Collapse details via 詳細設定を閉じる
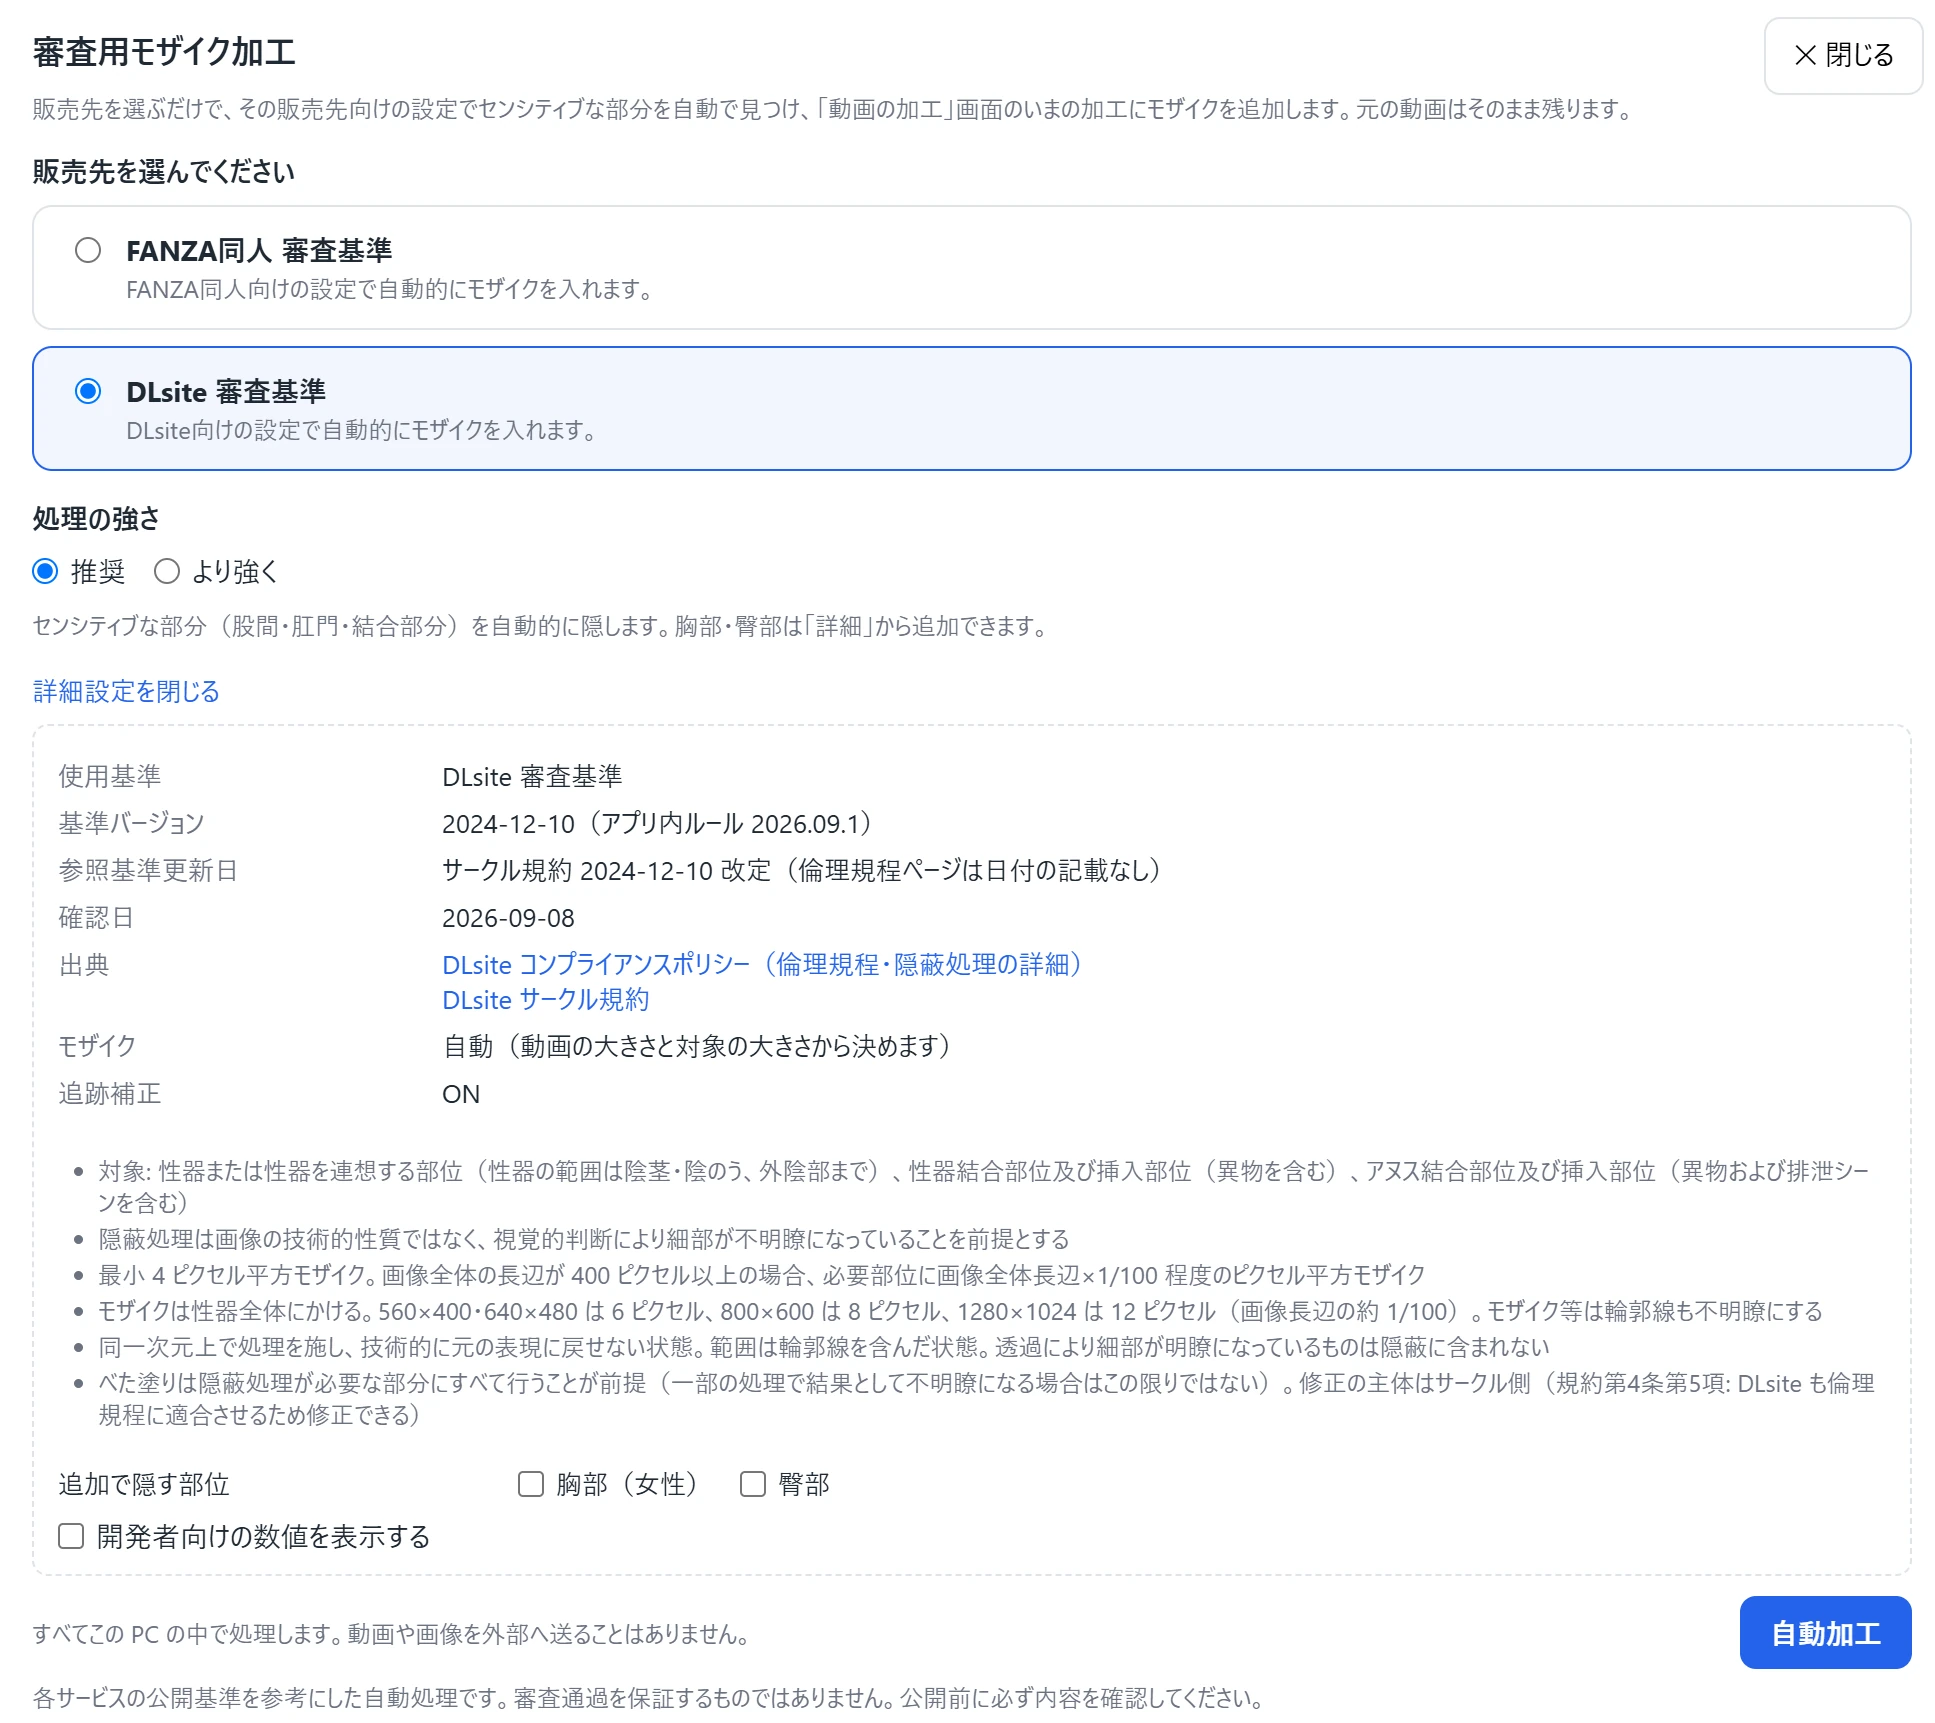The image size is (1935, 1723). pos(126,691)
